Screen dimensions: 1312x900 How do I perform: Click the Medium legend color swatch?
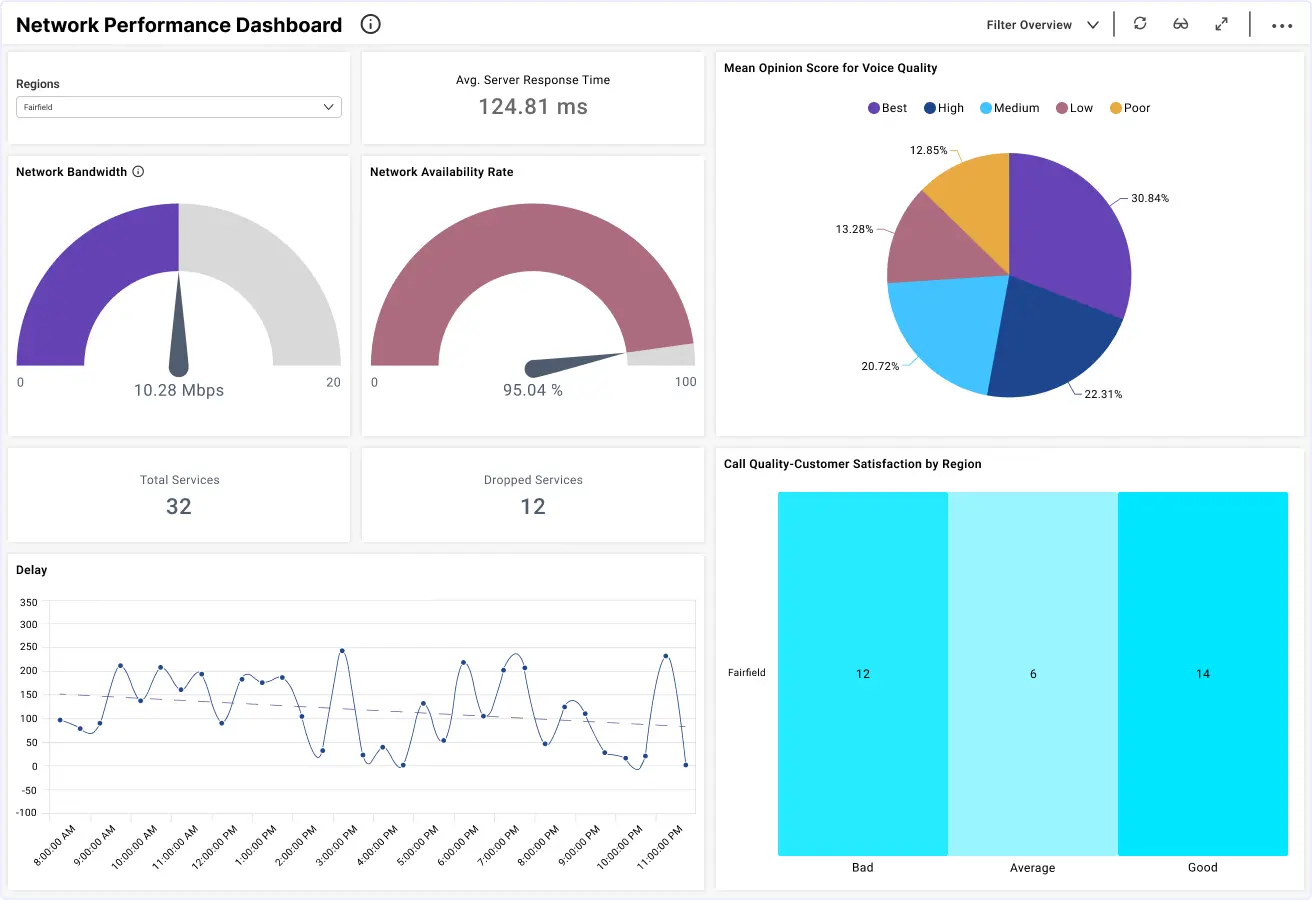click(986, 108)
